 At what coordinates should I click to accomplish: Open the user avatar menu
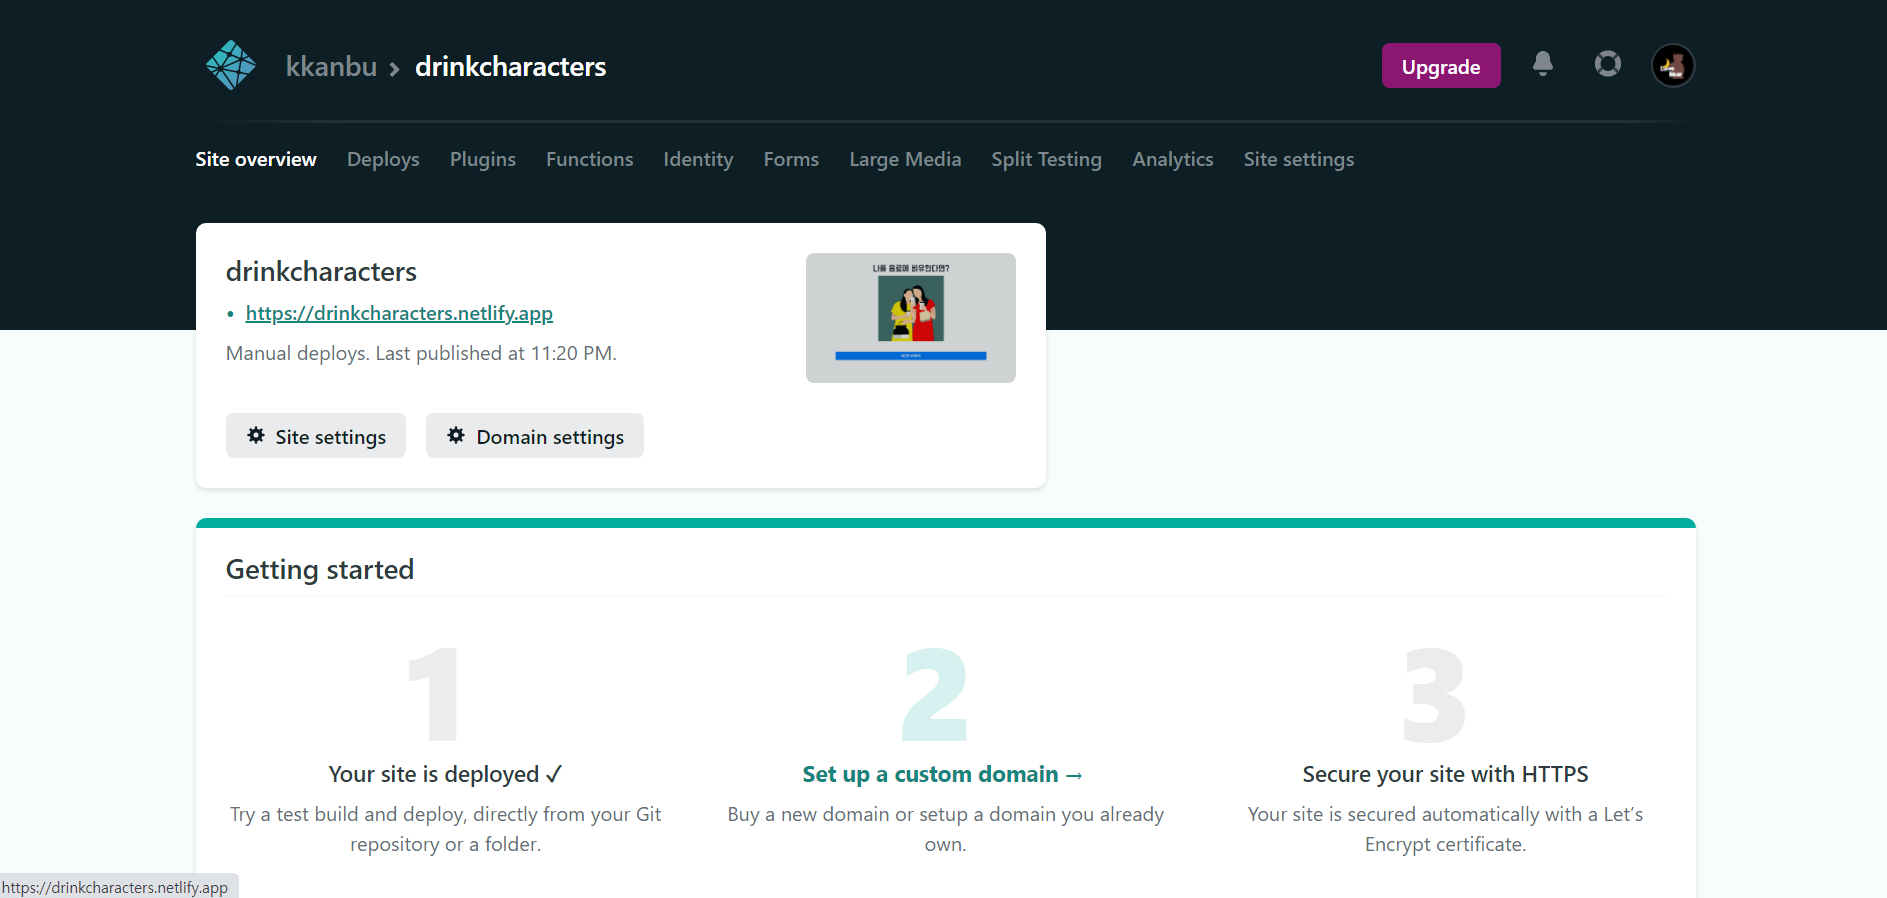click(x=1673, y=66)
